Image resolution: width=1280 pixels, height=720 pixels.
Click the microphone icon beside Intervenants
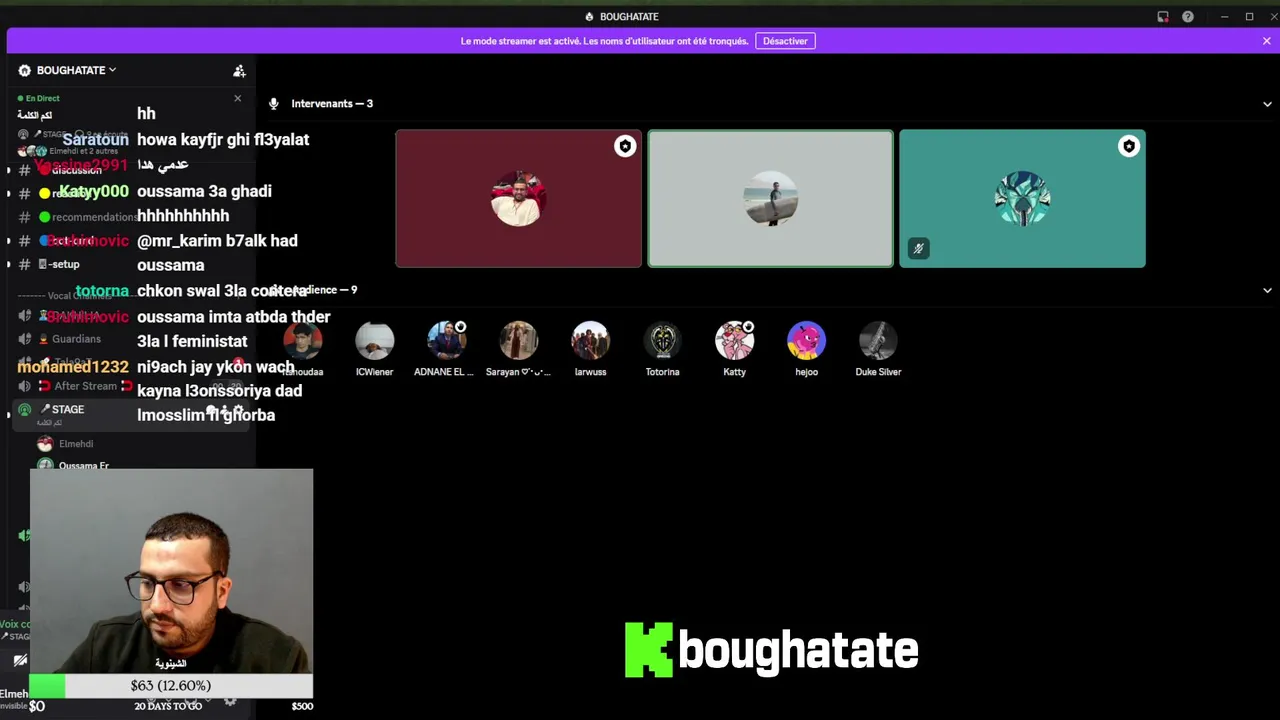tap(273, 104)
